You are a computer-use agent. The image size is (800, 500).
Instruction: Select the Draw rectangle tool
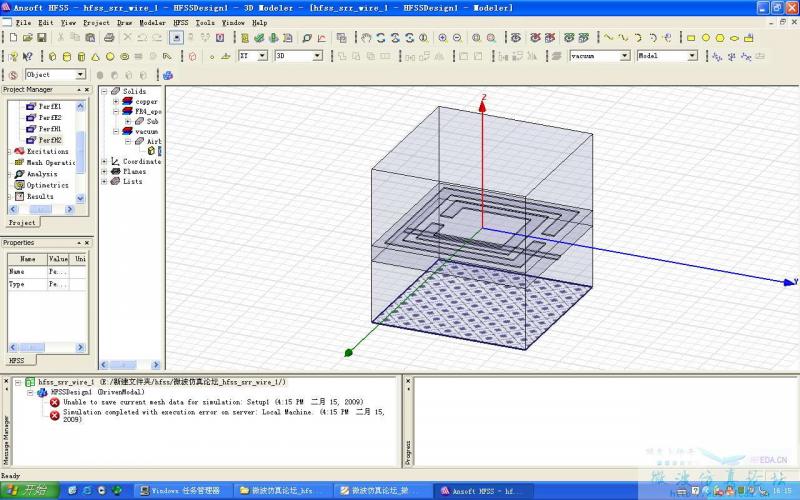point(691,38)
